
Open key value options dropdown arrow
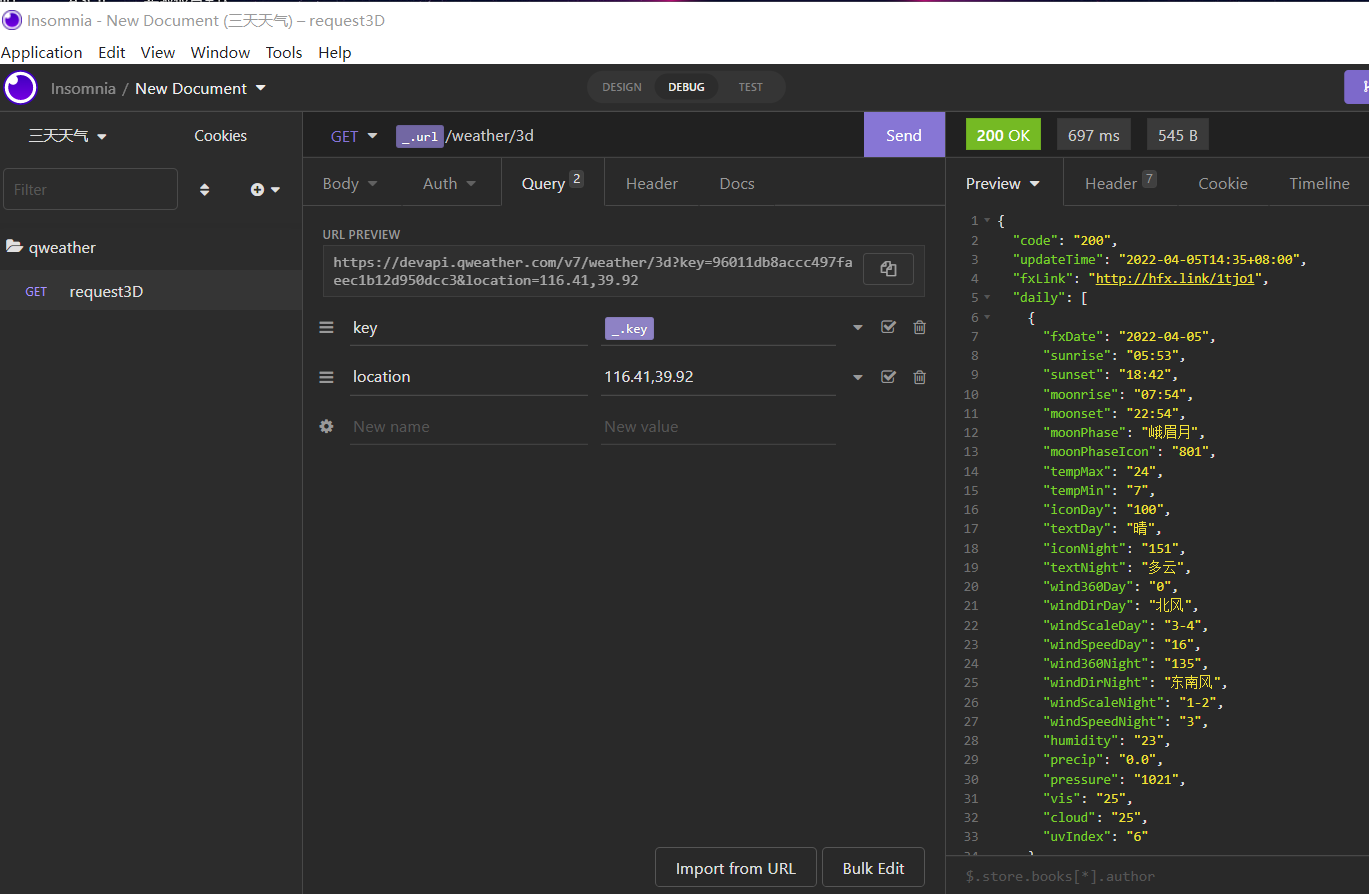click(x=857, y=328)
